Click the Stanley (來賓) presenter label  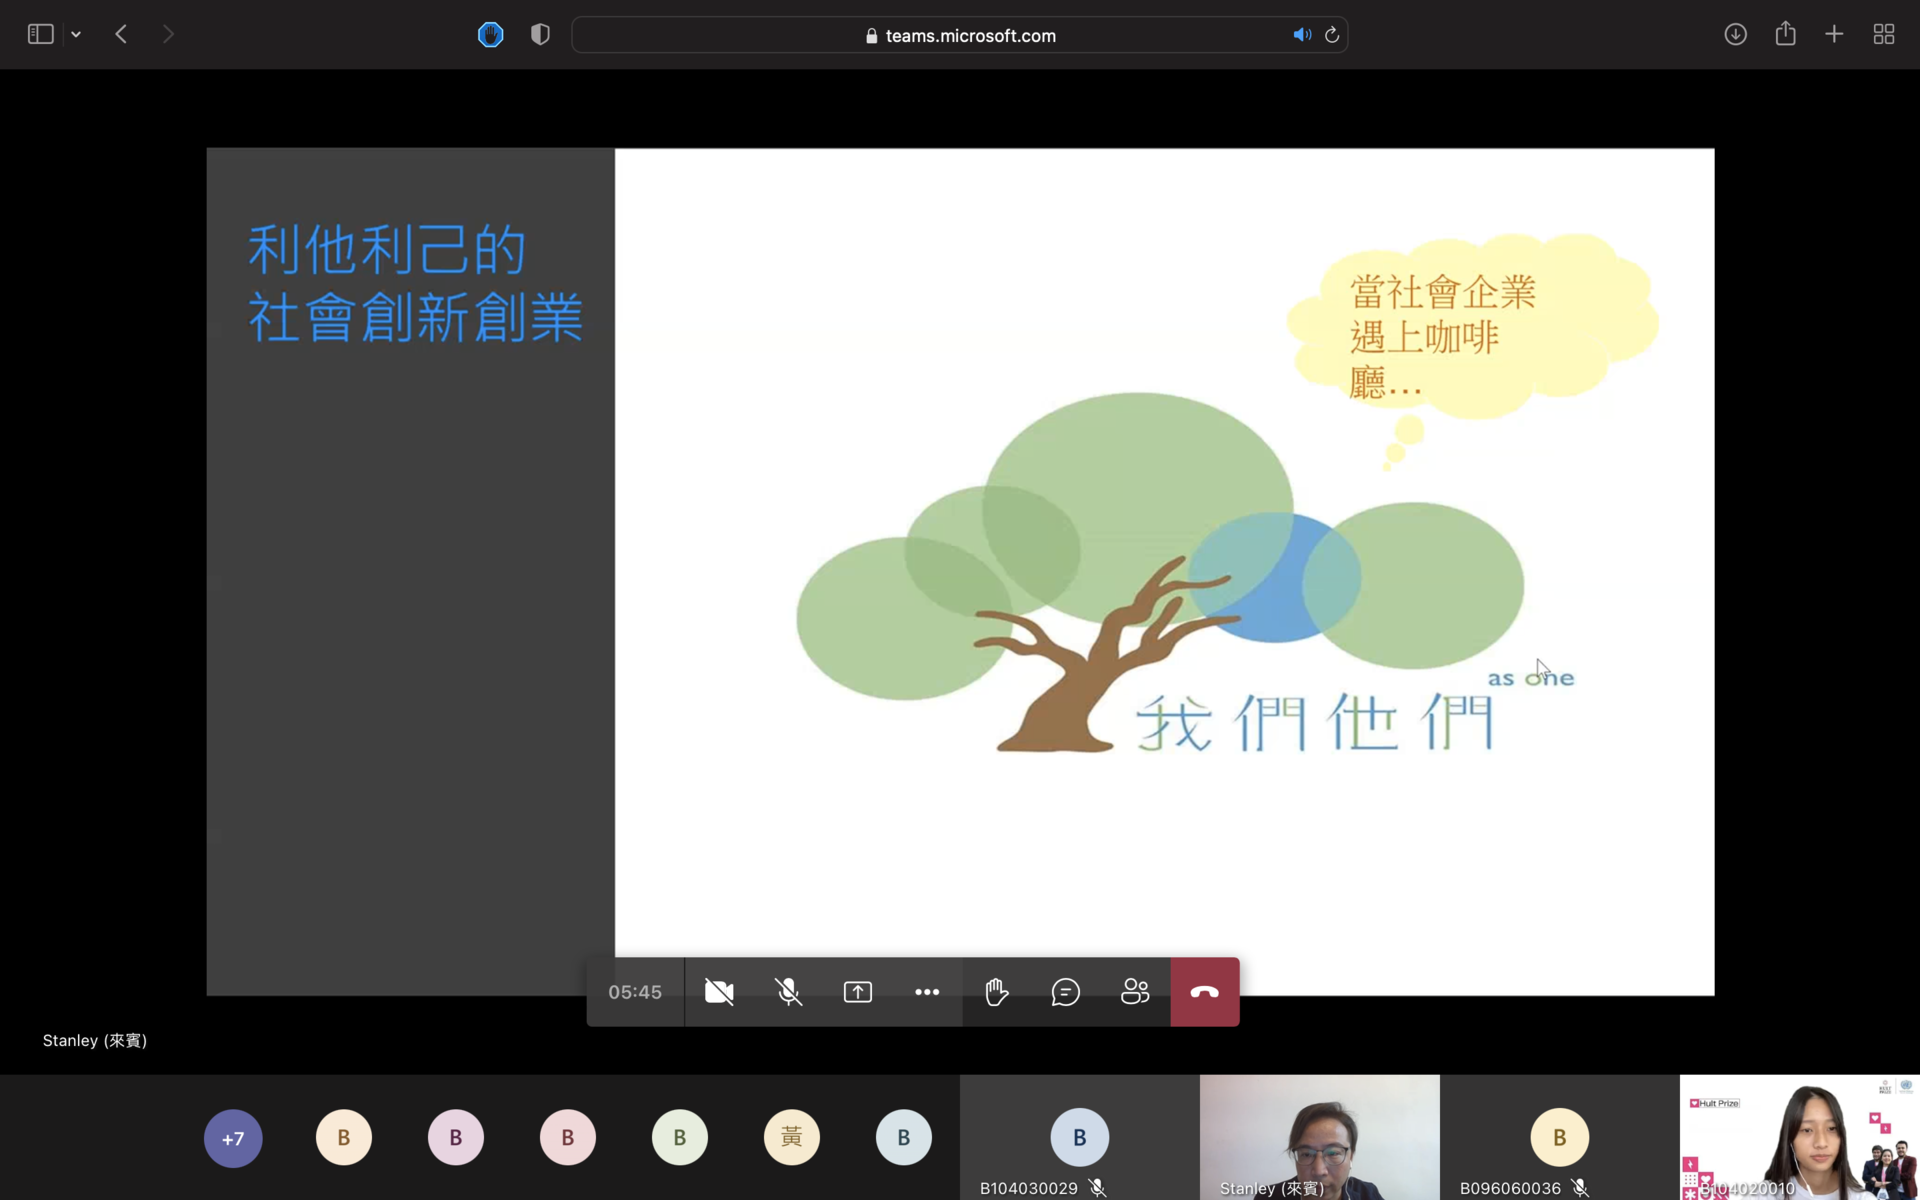[x=95, y=1041]
